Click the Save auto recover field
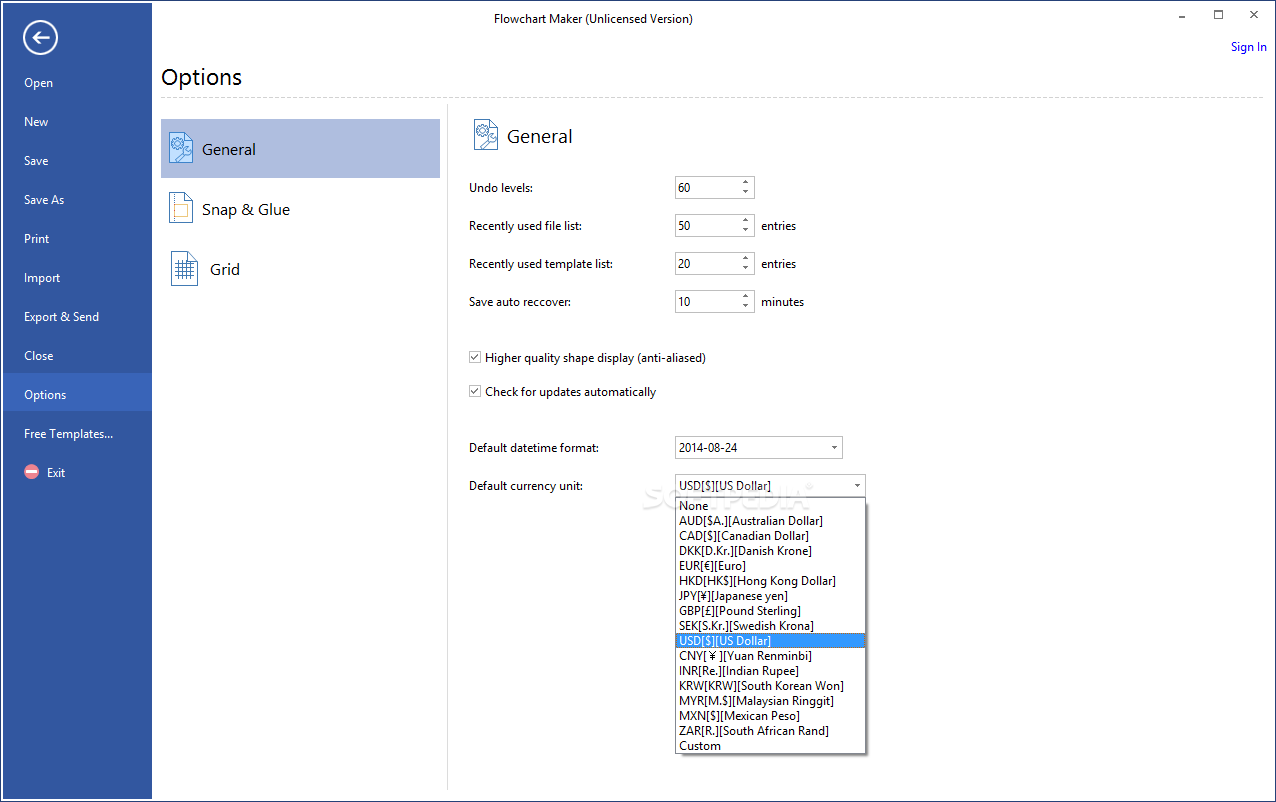This screenshot has width=1276, height=802. tap(707, 301)
